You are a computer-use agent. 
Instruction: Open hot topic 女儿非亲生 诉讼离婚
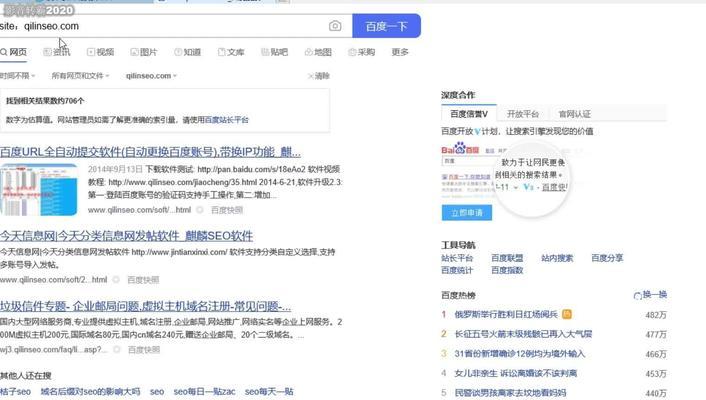(516, 373)
